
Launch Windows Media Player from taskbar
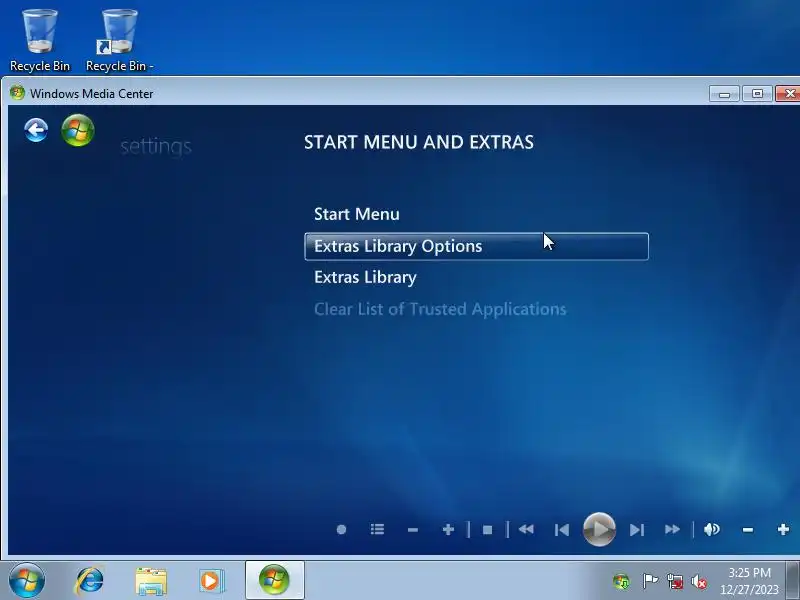point(211,581)
